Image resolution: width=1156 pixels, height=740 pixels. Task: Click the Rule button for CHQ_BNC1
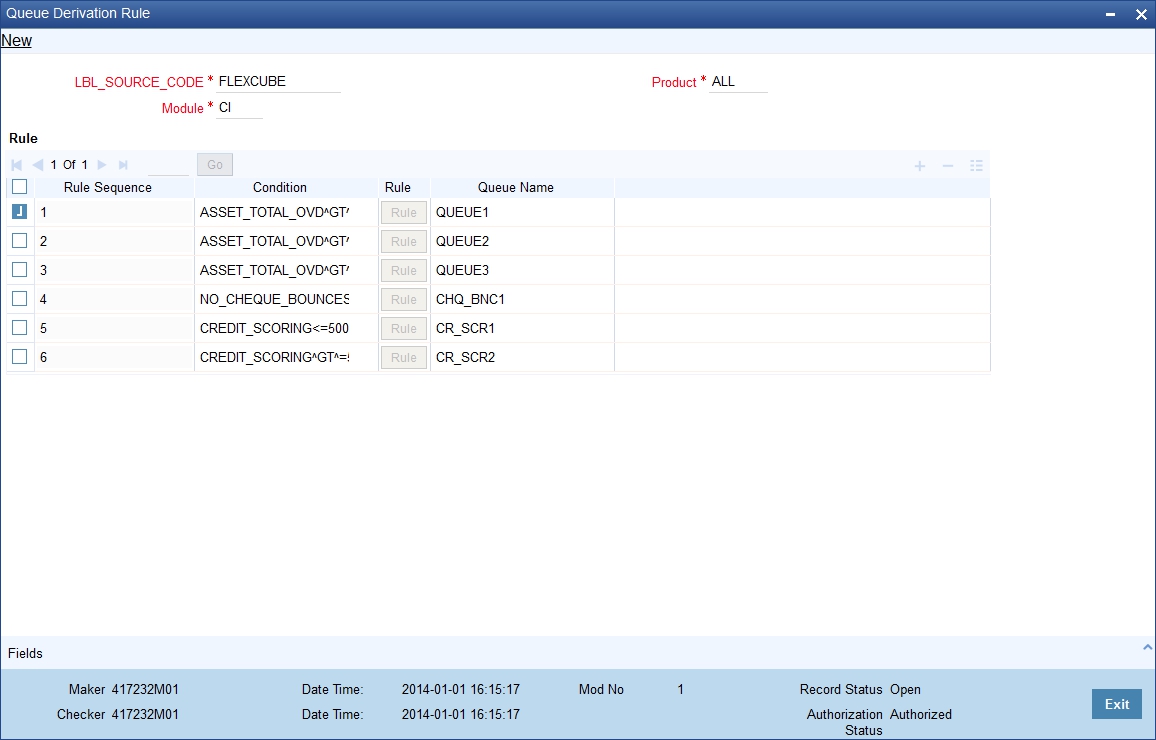[x=404, y=299]
